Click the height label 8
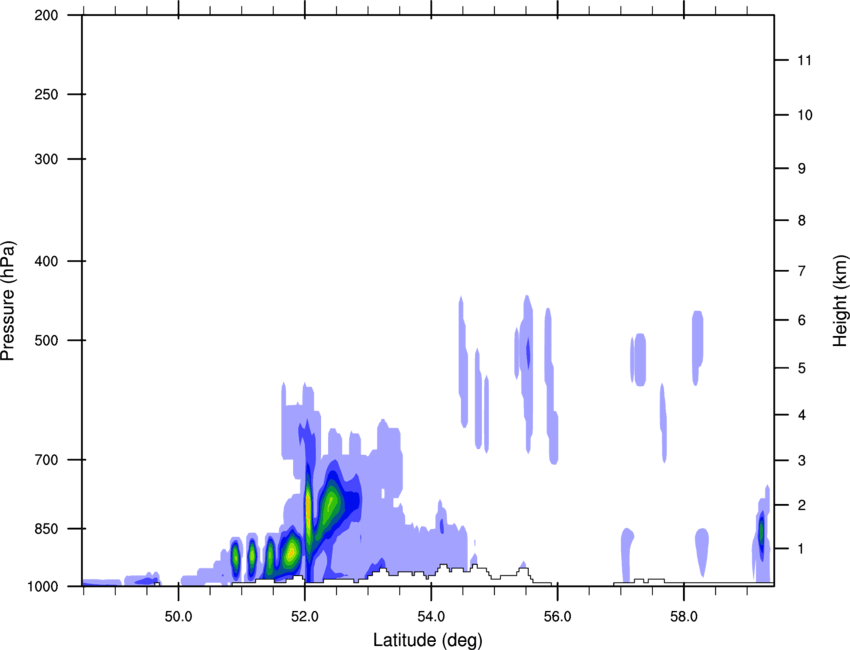Image resolution: width=850 pixels, height=650 pixels. point(802,220)
